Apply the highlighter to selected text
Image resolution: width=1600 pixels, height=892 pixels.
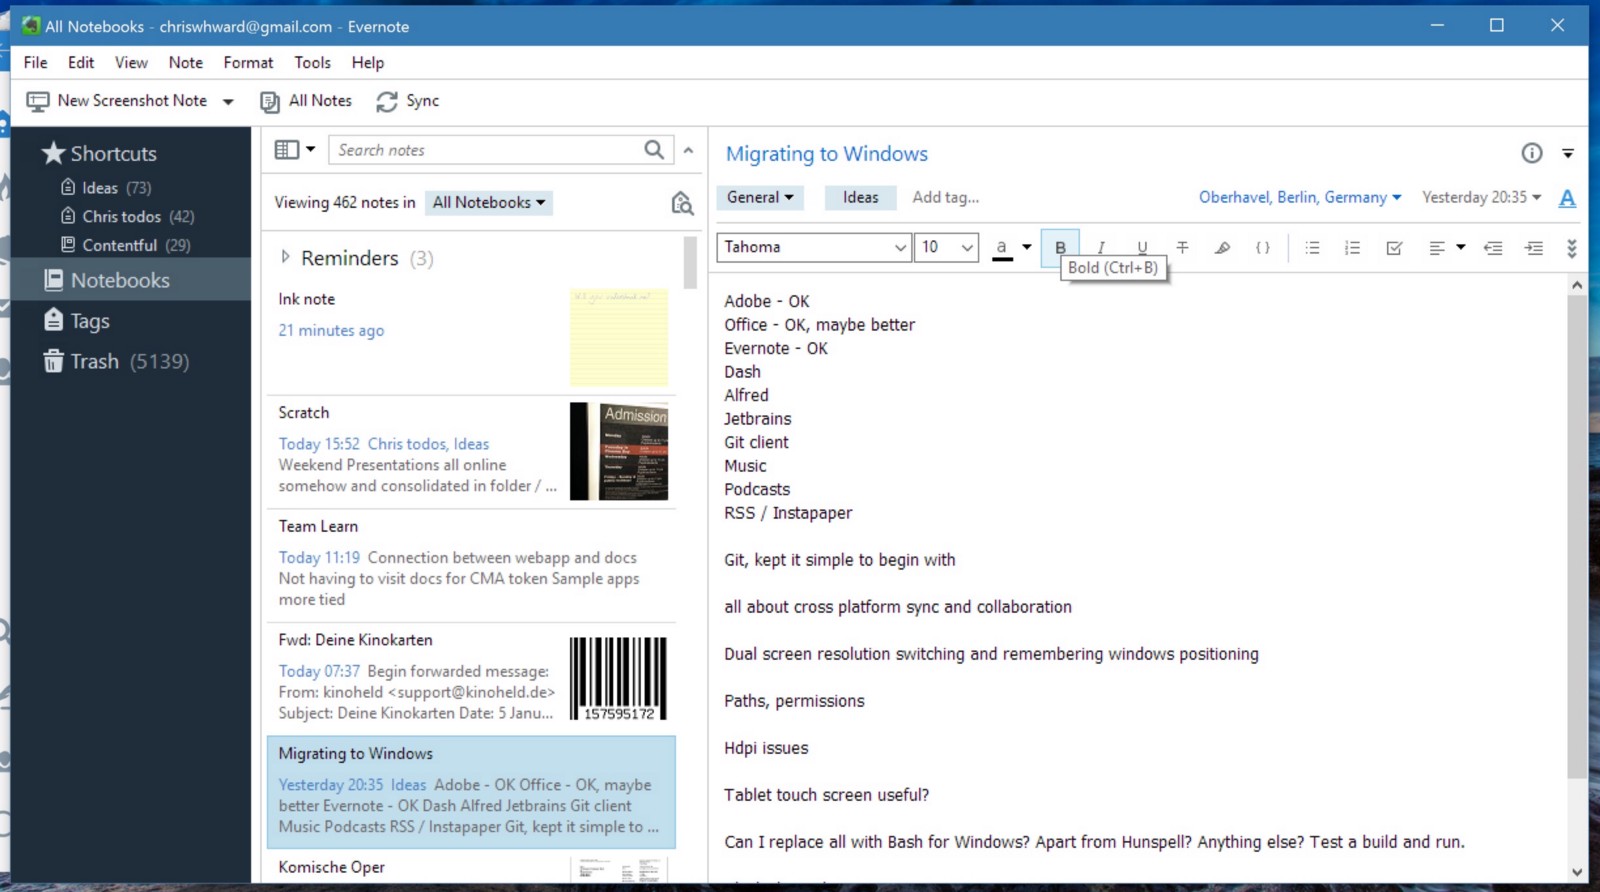point(1222,247)
